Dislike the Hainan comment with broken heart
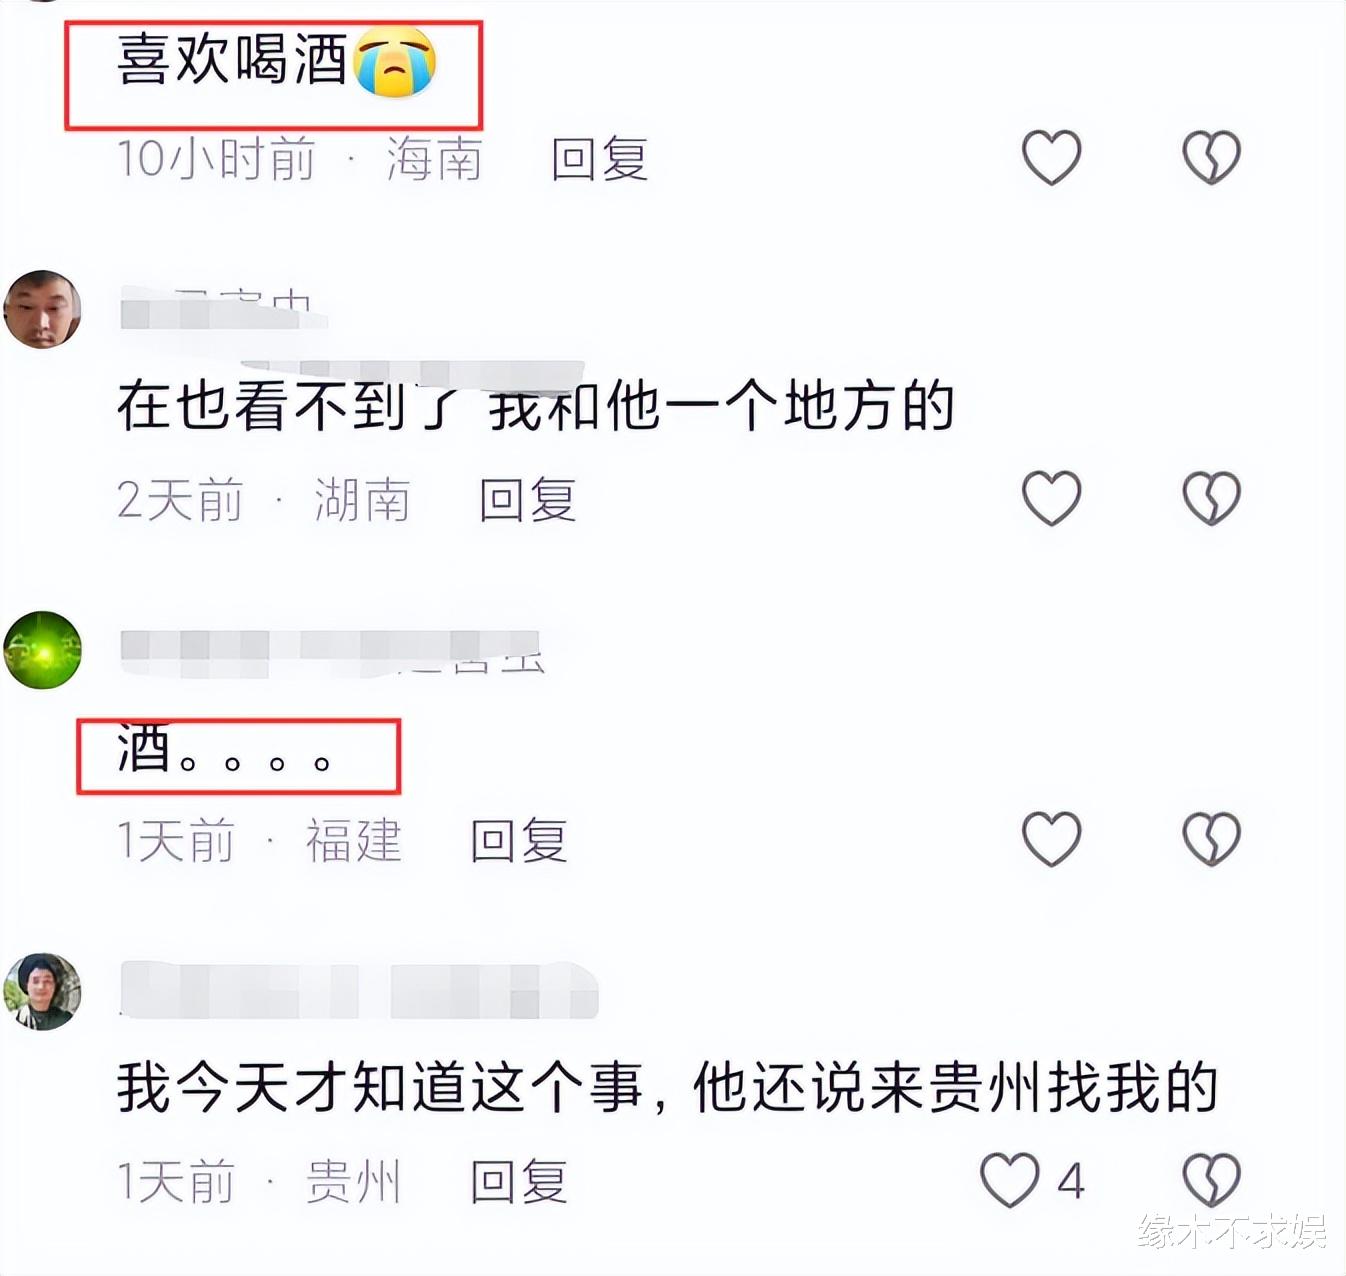Screen dimensions: 1346x1276 1211,158
